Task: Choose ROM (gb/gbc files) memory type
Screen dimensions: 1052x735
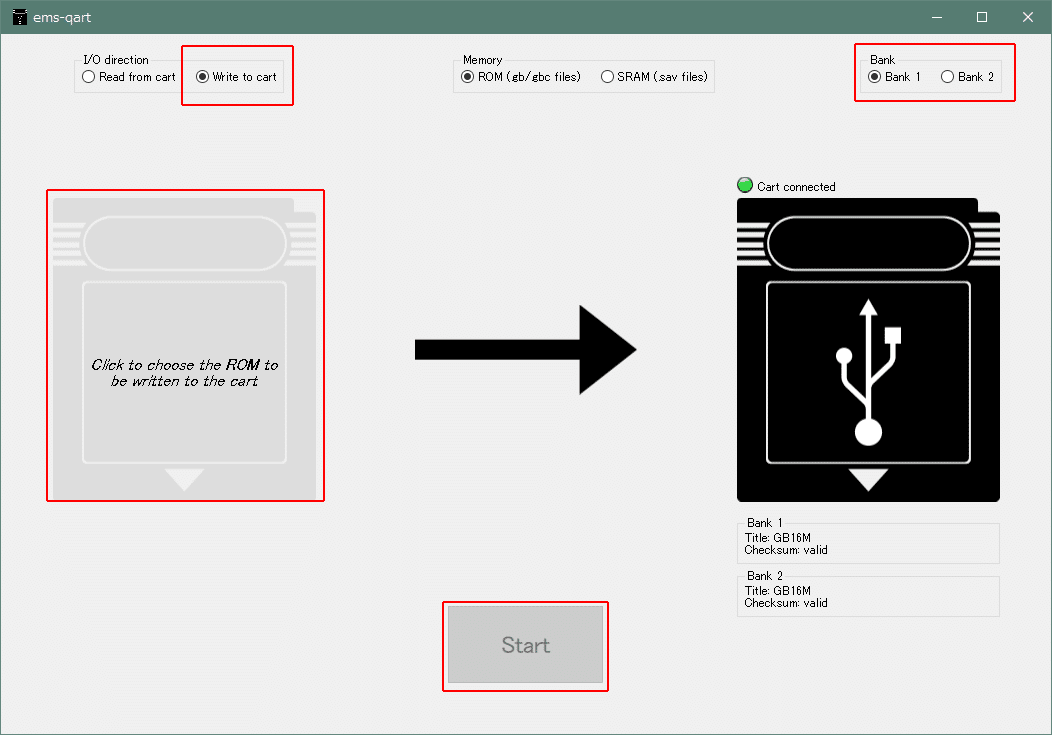Action: point(521,77)
